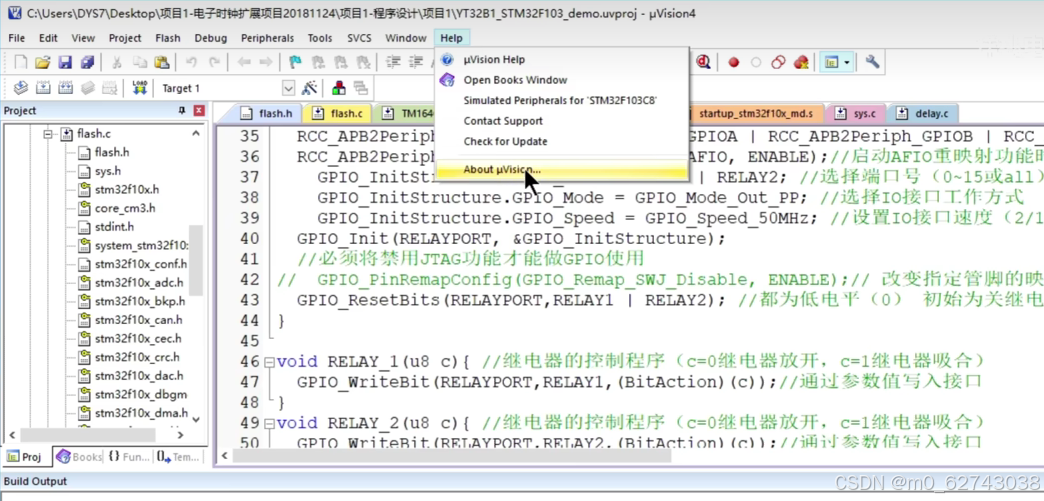Viewport: 1044px width, 501px height.
Task: Open the File menu
Action: 17,38
